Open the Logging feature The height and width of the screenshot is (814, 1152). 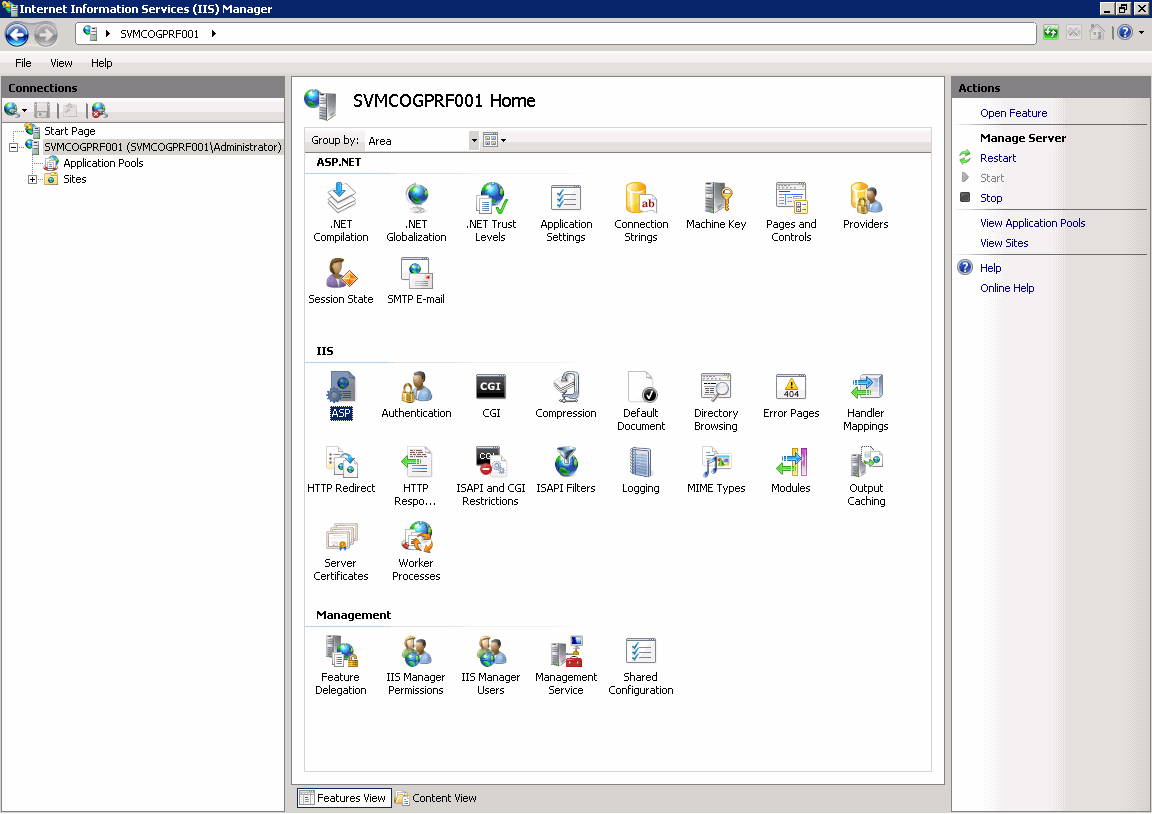point(641,470)
